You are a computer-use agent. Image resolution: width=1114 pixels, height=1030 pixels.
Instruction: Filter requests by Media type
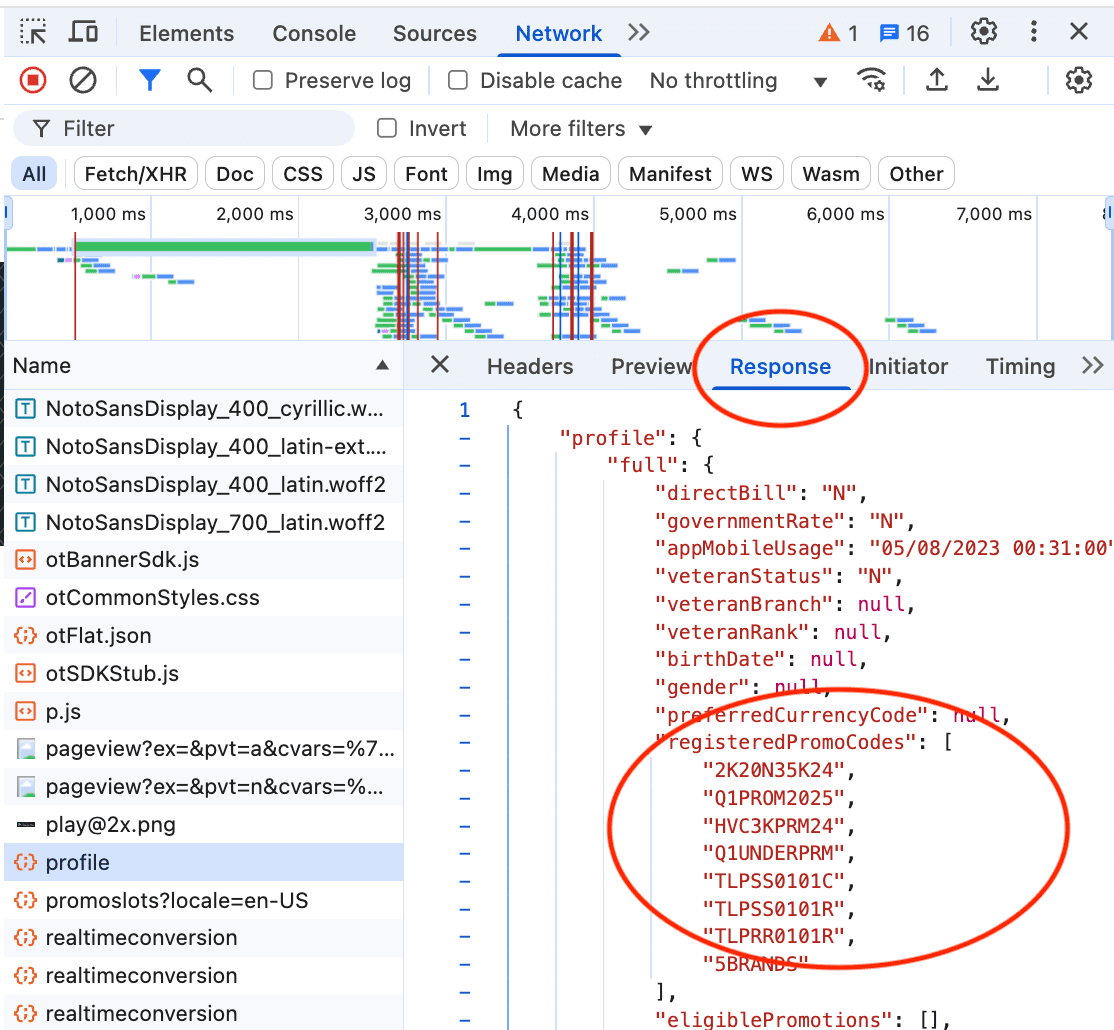coord(570,174)
